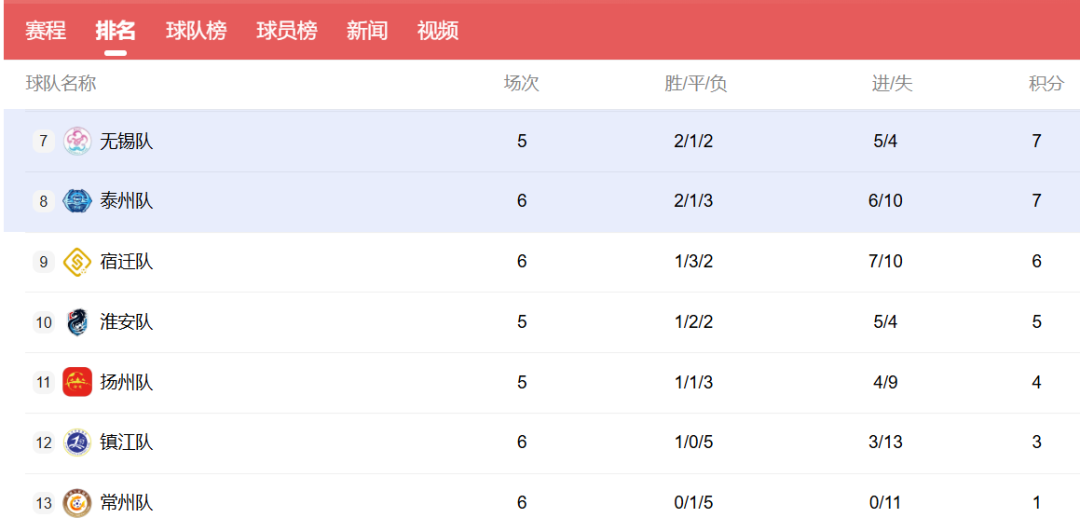The height and width of the screenshot is (531, 1080).
Task: Click the 进/失 column header
Action: [x=892, y=83]
